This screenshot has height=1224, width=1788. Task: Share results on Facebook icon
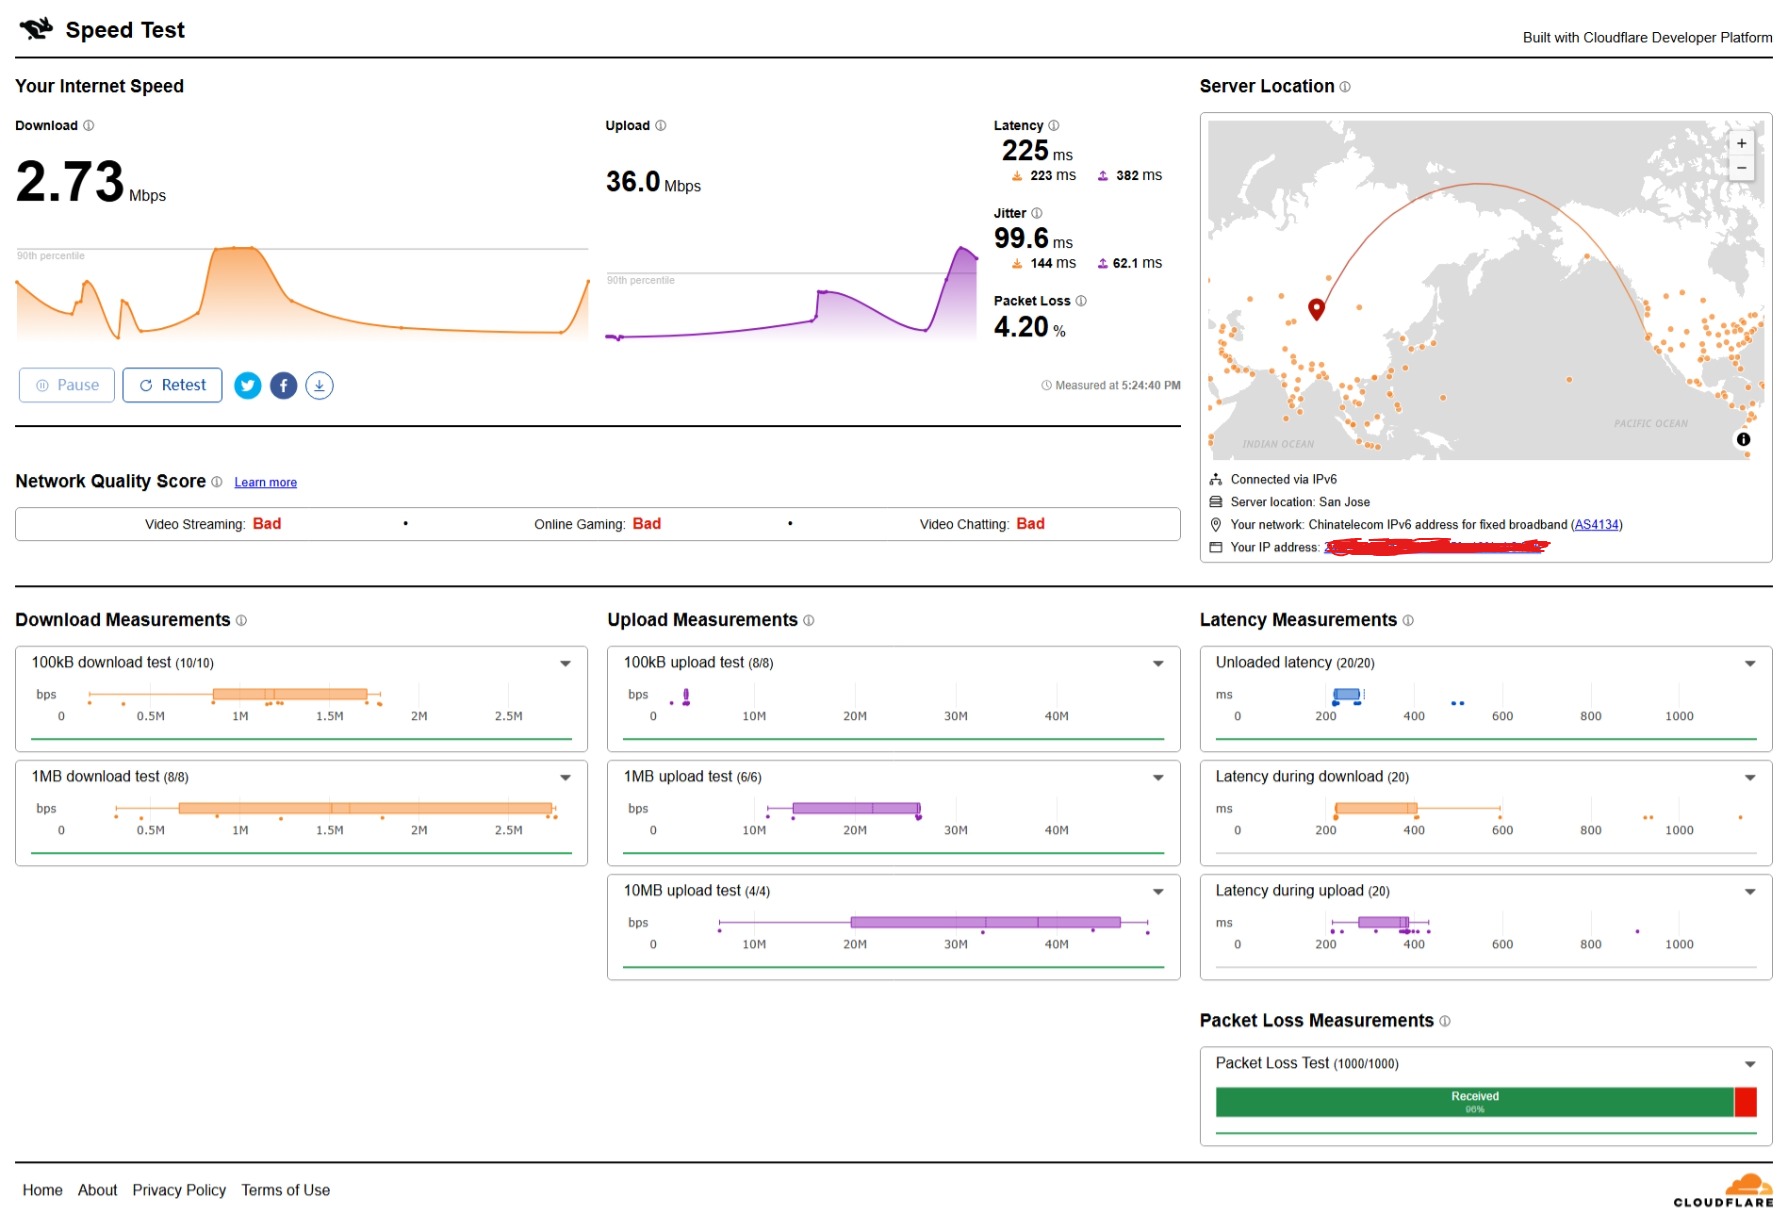tap(284, 386)
